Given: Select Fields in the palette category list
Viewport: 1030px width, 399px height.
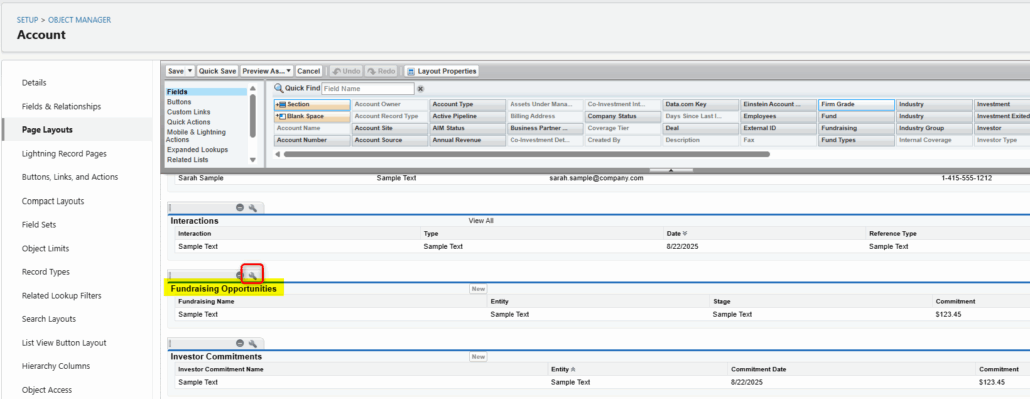Looking at the screenshot, I should tap(207, 92).
